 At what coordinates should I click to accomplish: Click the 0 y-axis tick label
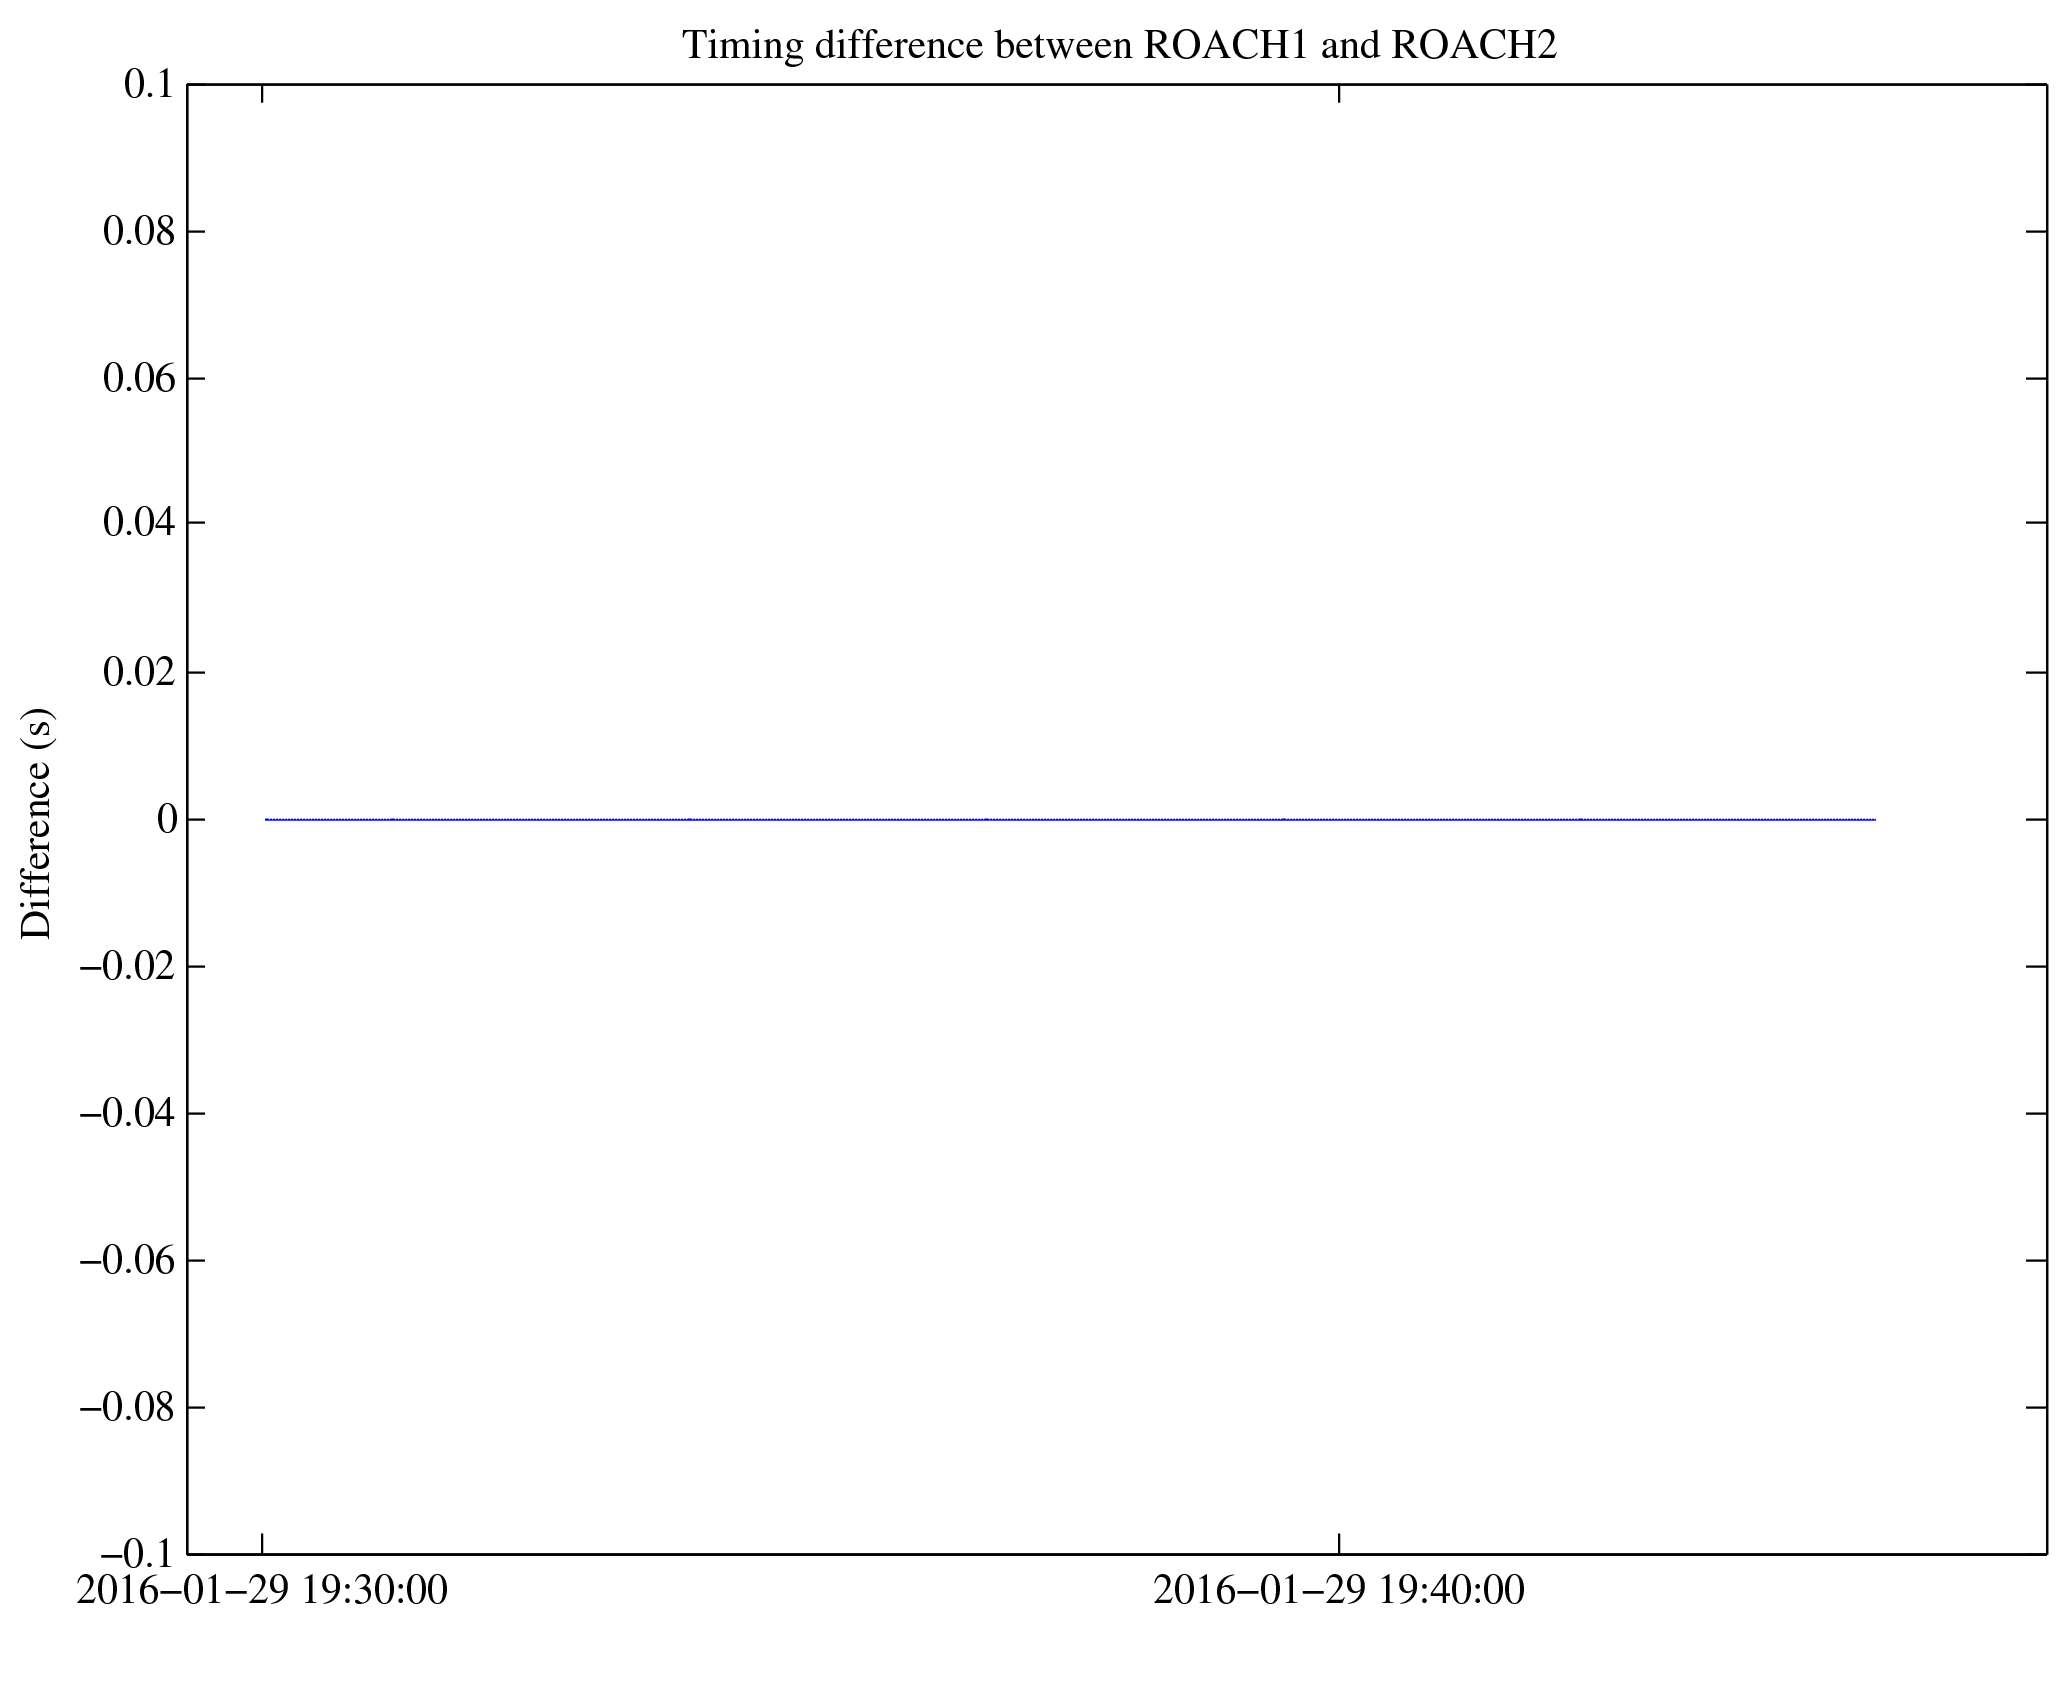(x=167, y=820)
